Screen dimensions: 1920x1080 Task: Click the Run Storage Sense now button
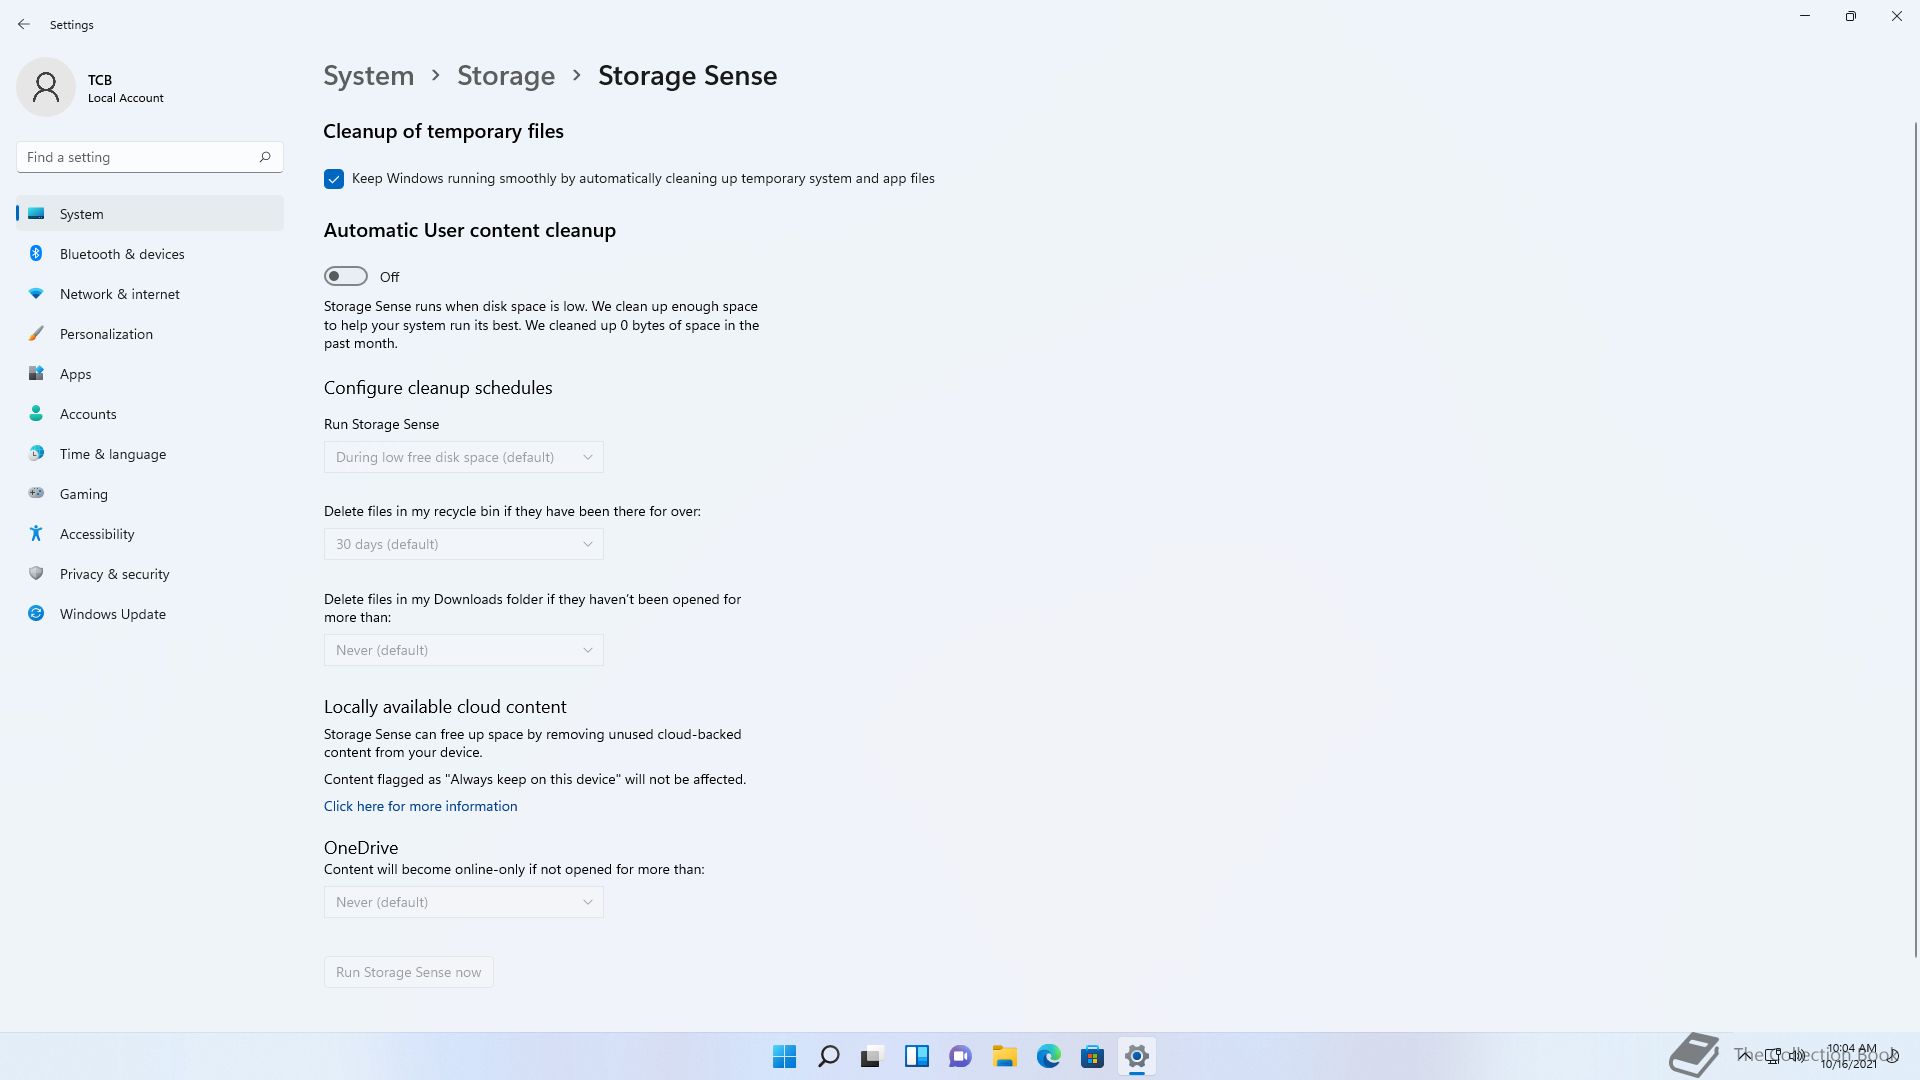408,972
